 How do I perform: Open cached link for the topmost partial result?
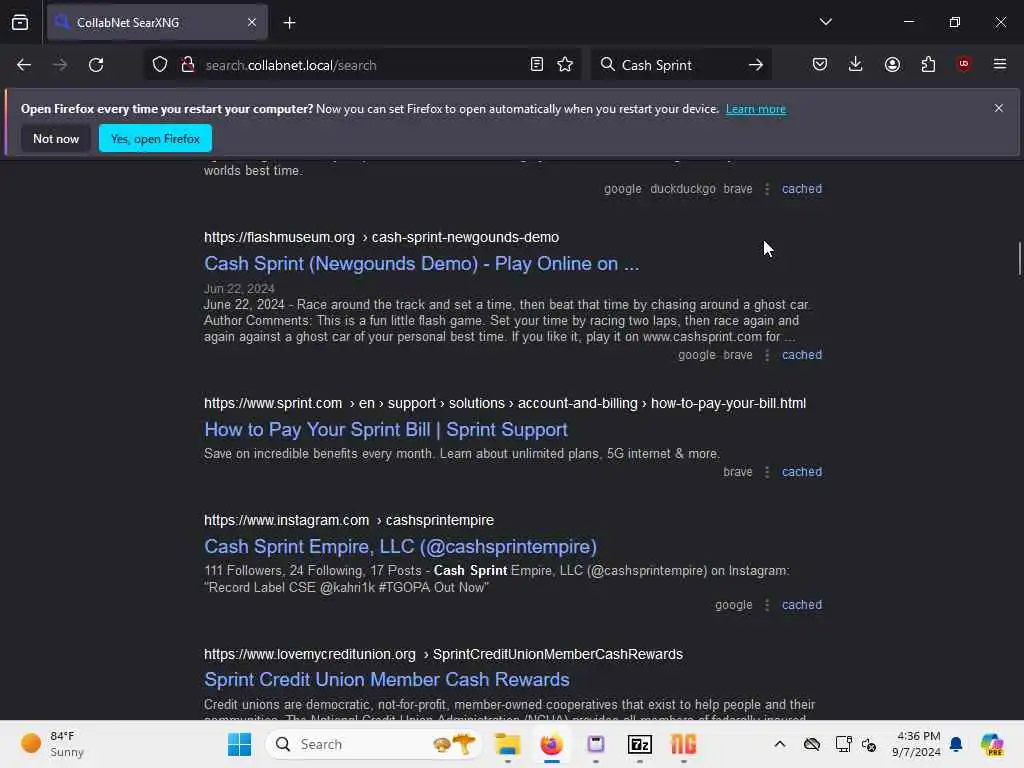pyautogui.click(x=802, y=189)
